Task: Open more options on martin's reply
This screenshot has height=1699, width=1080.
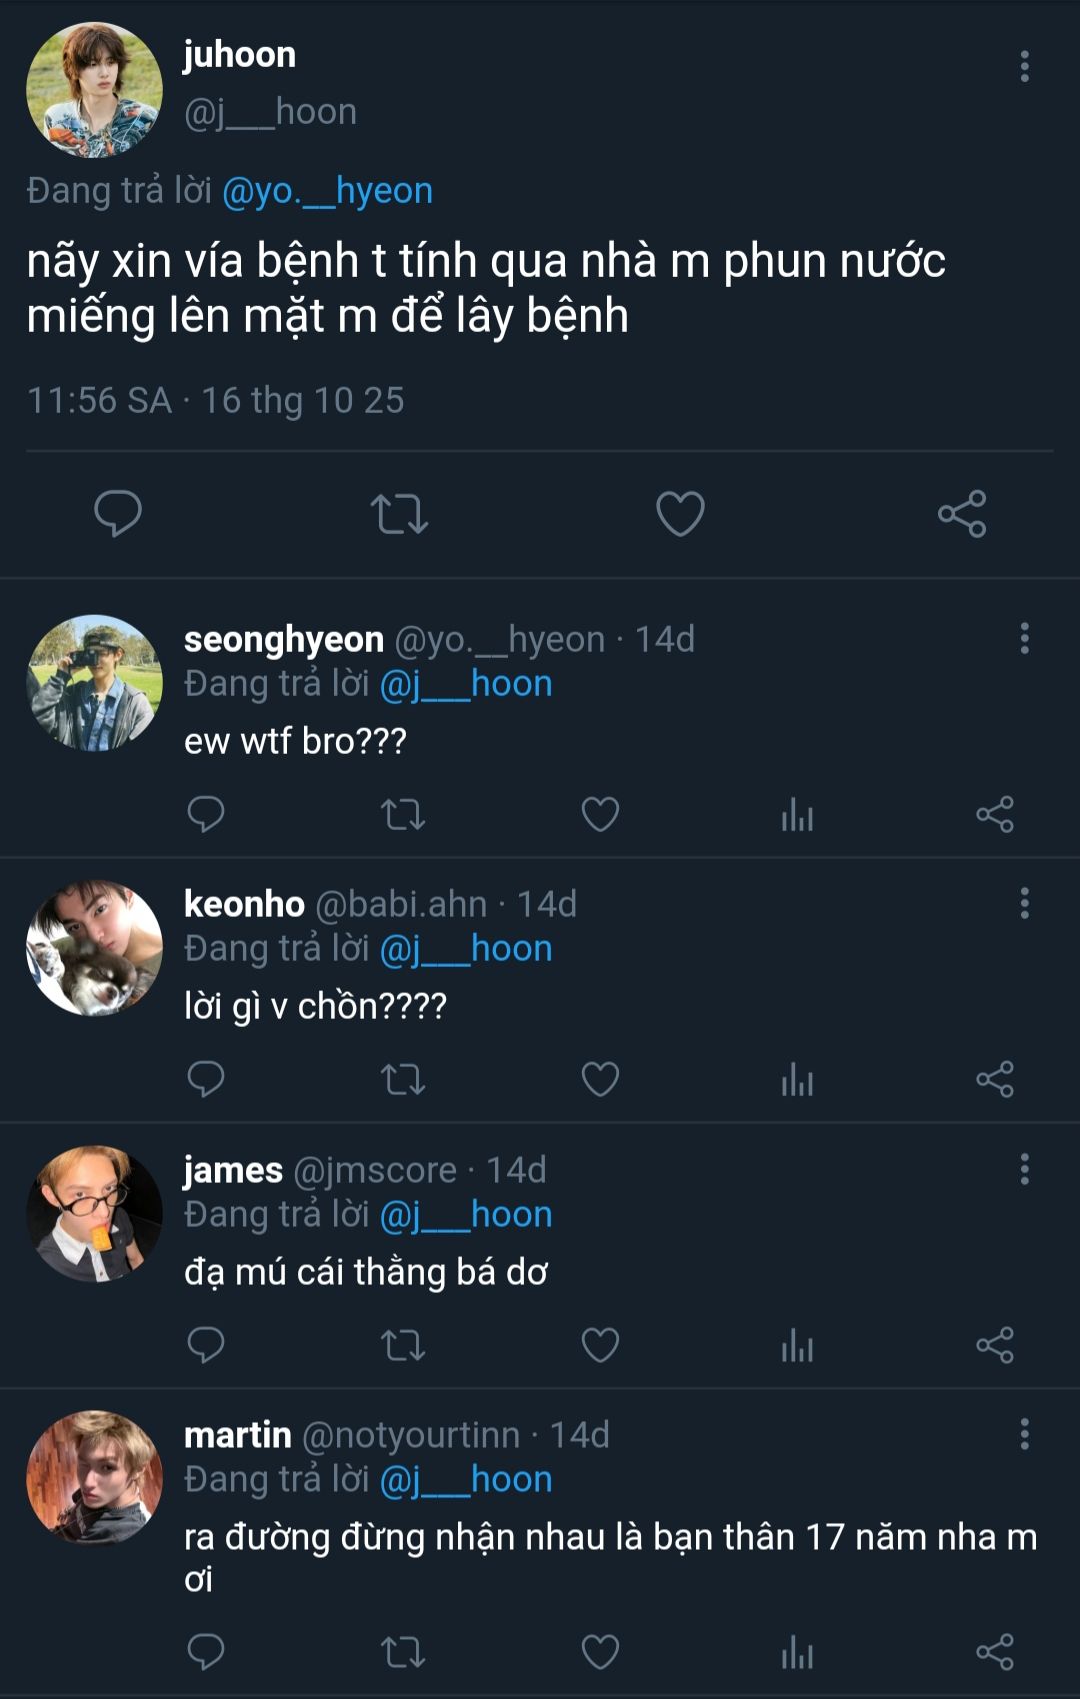Action: (x=1024, y=1434)
